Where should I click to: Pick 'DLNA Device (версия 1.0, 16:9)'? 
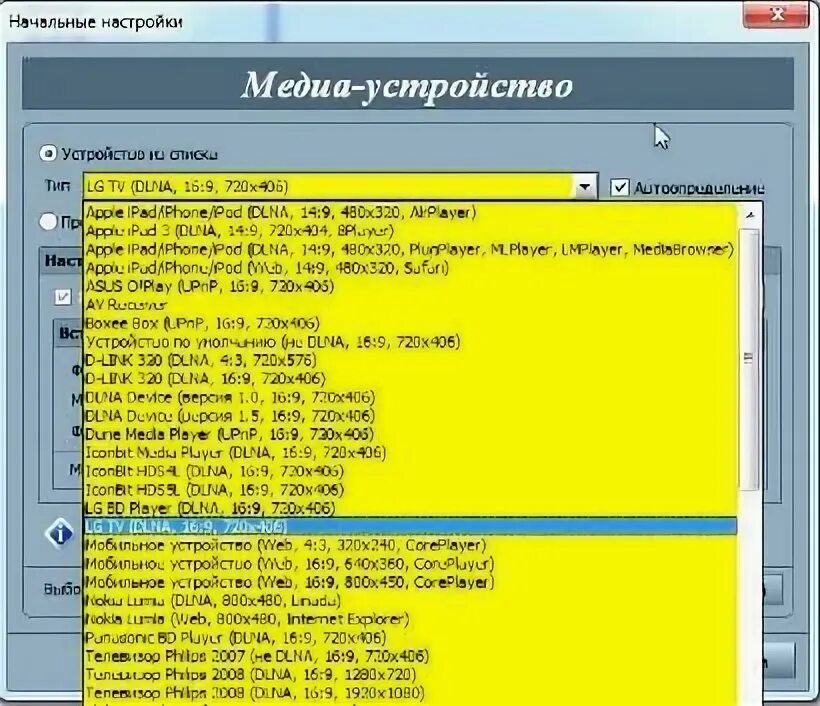(410, 397)
